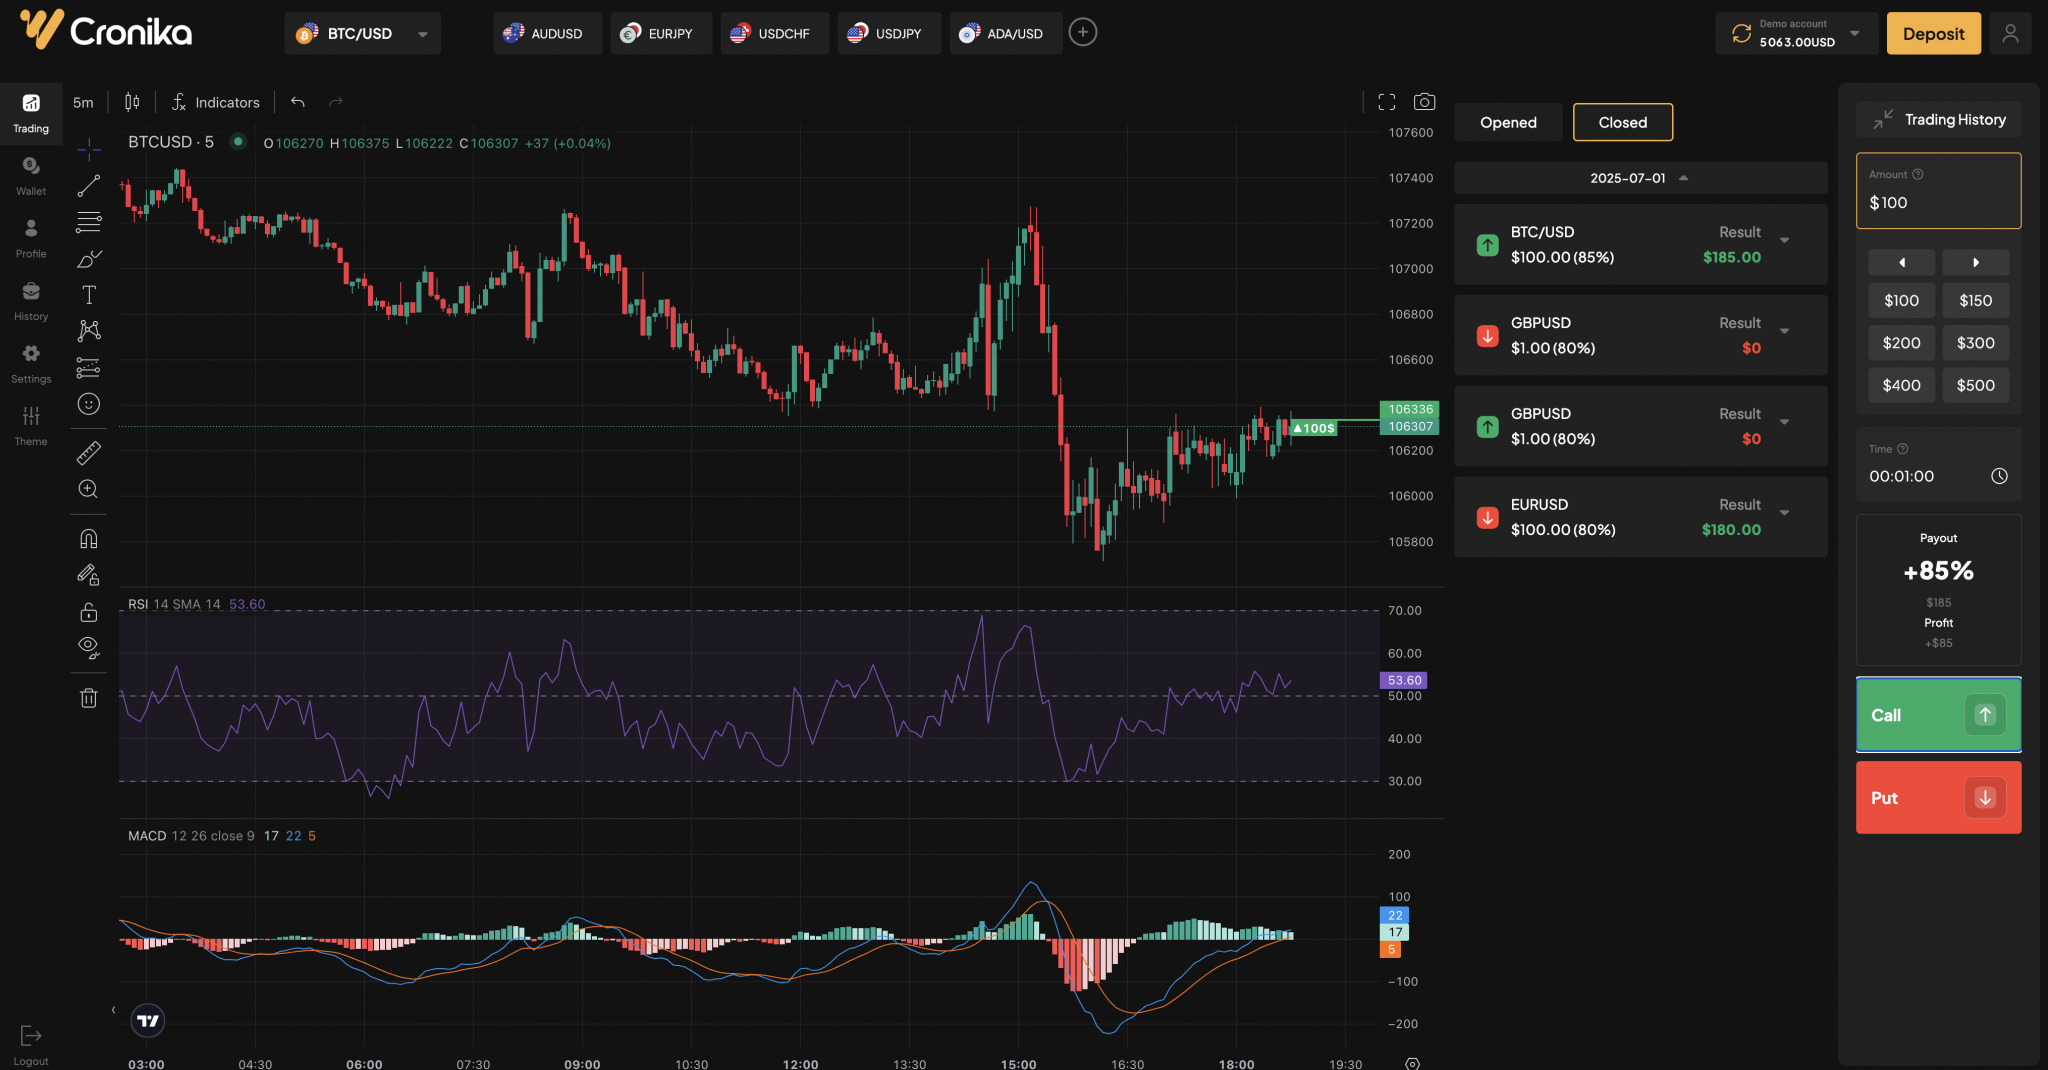
Task: Expand the GBPUSD put trade details
Action: click(1785, 331)
